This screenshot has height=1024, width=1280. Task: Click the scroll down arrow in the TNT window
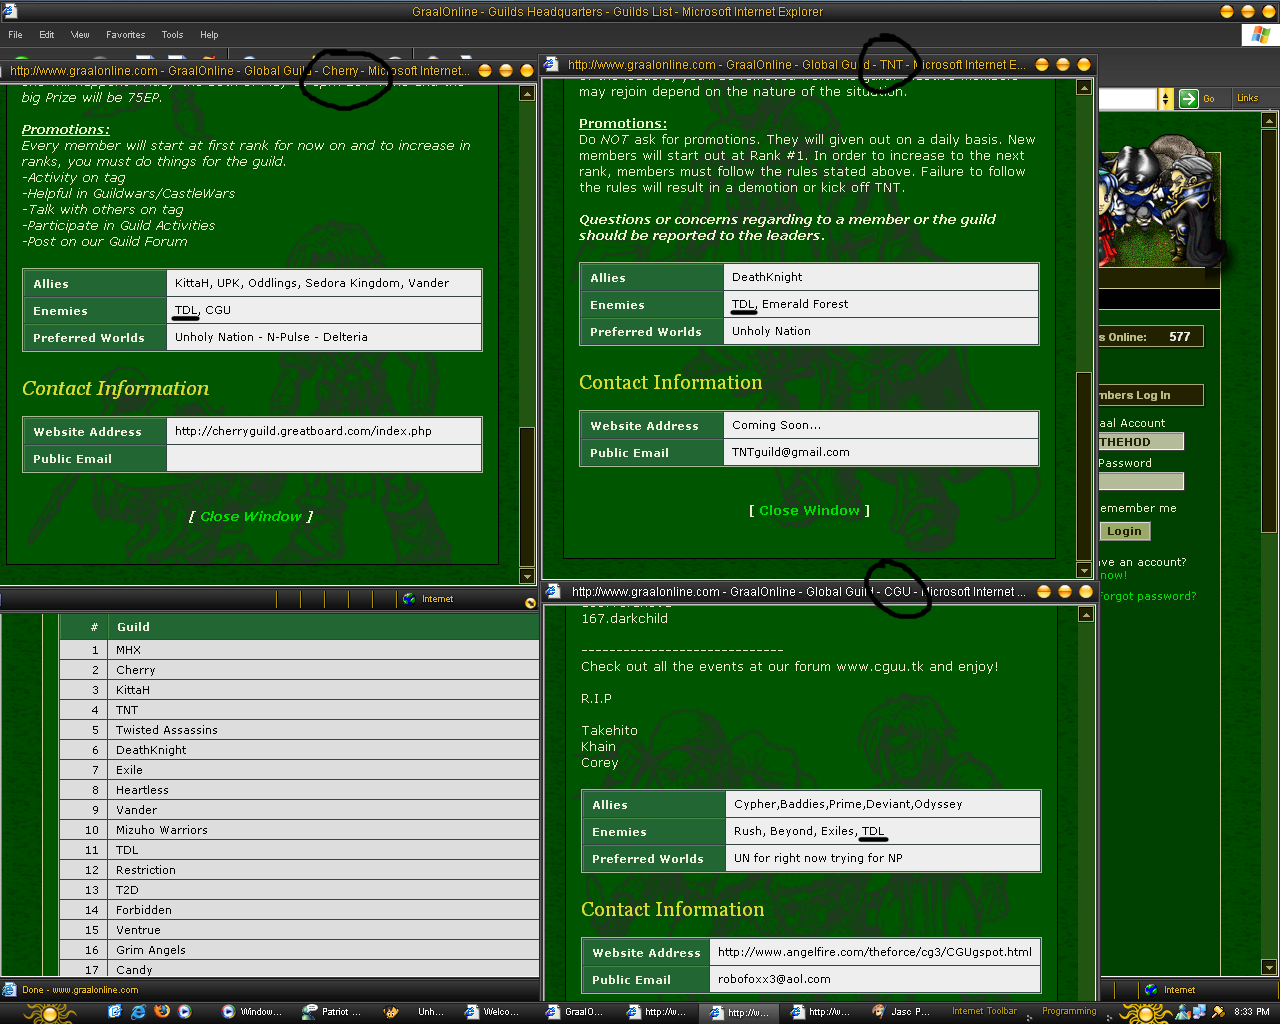[x=1084, y=570]
